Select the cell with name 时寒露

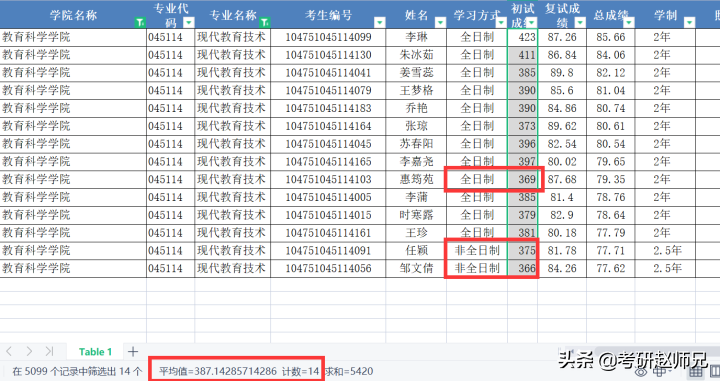pos(416,215)
